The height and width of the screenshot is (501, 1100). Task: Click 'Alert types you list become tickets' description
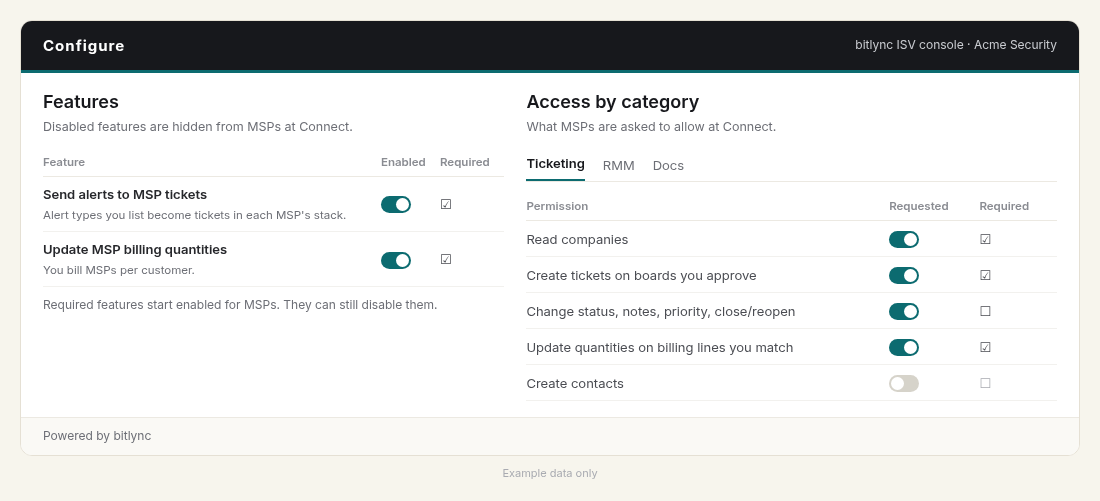(194, 215)
